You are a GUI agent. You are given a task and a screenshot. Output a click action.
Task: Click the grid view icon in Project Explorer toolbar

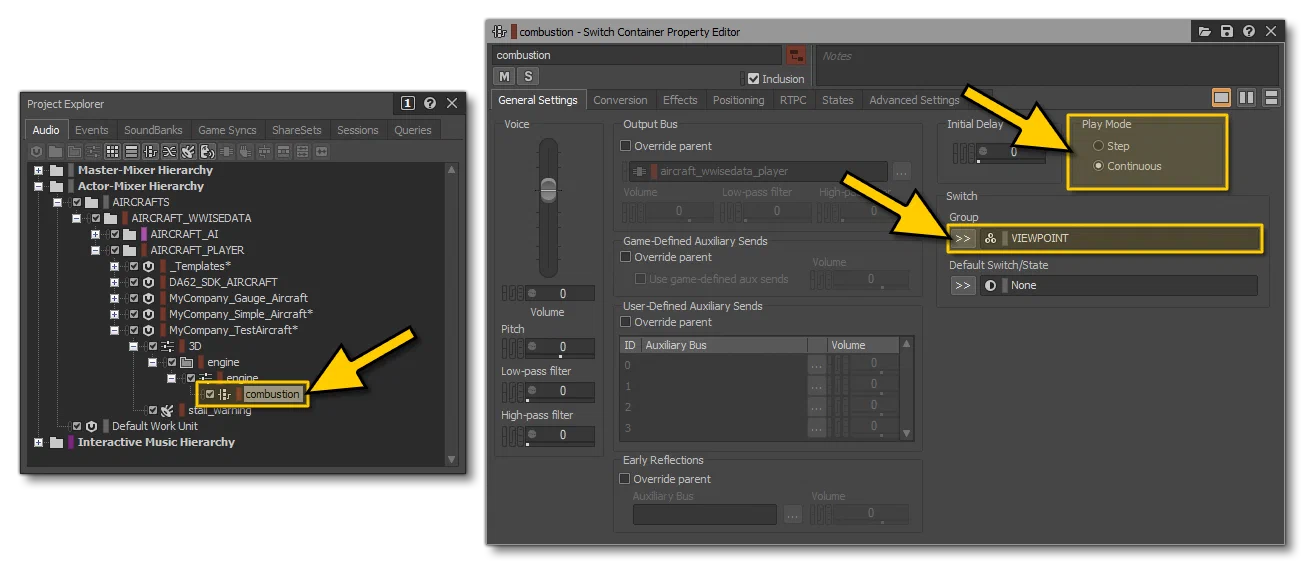[112, 152]
